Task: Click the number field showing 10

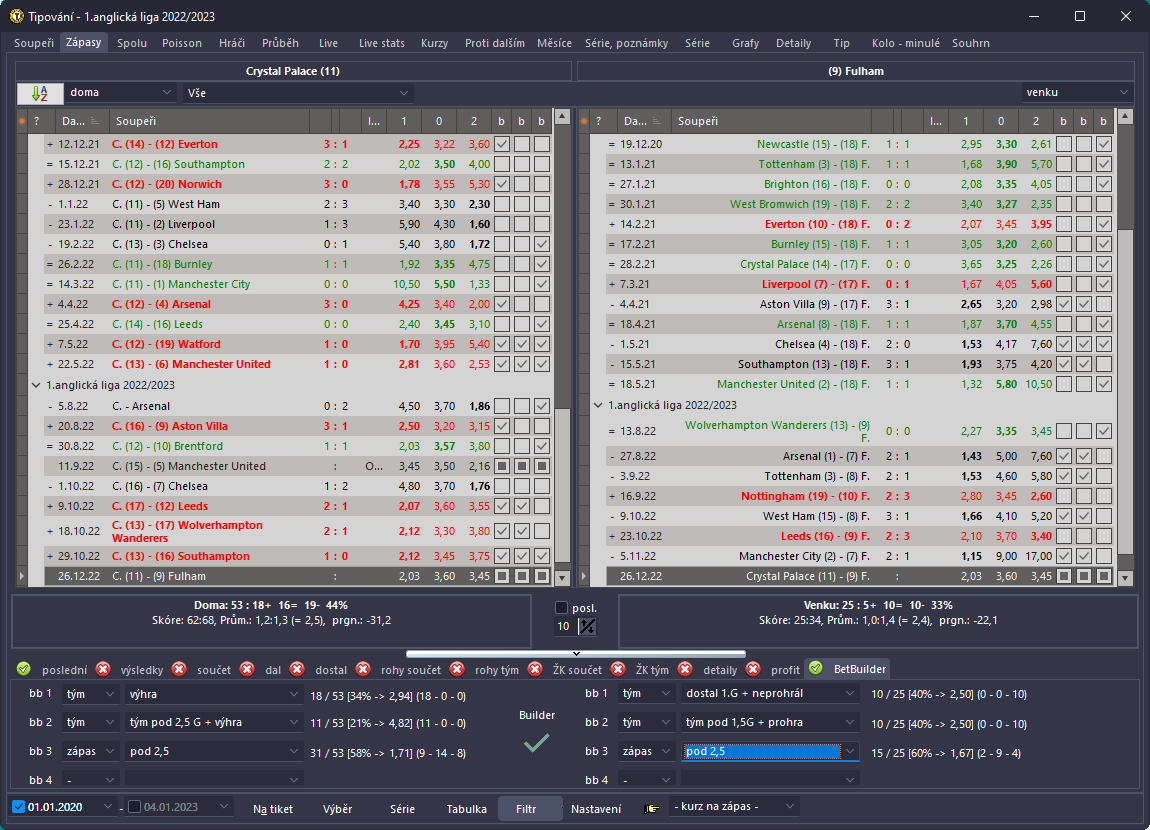Action: pyautogui.click(x=565, y=626)
